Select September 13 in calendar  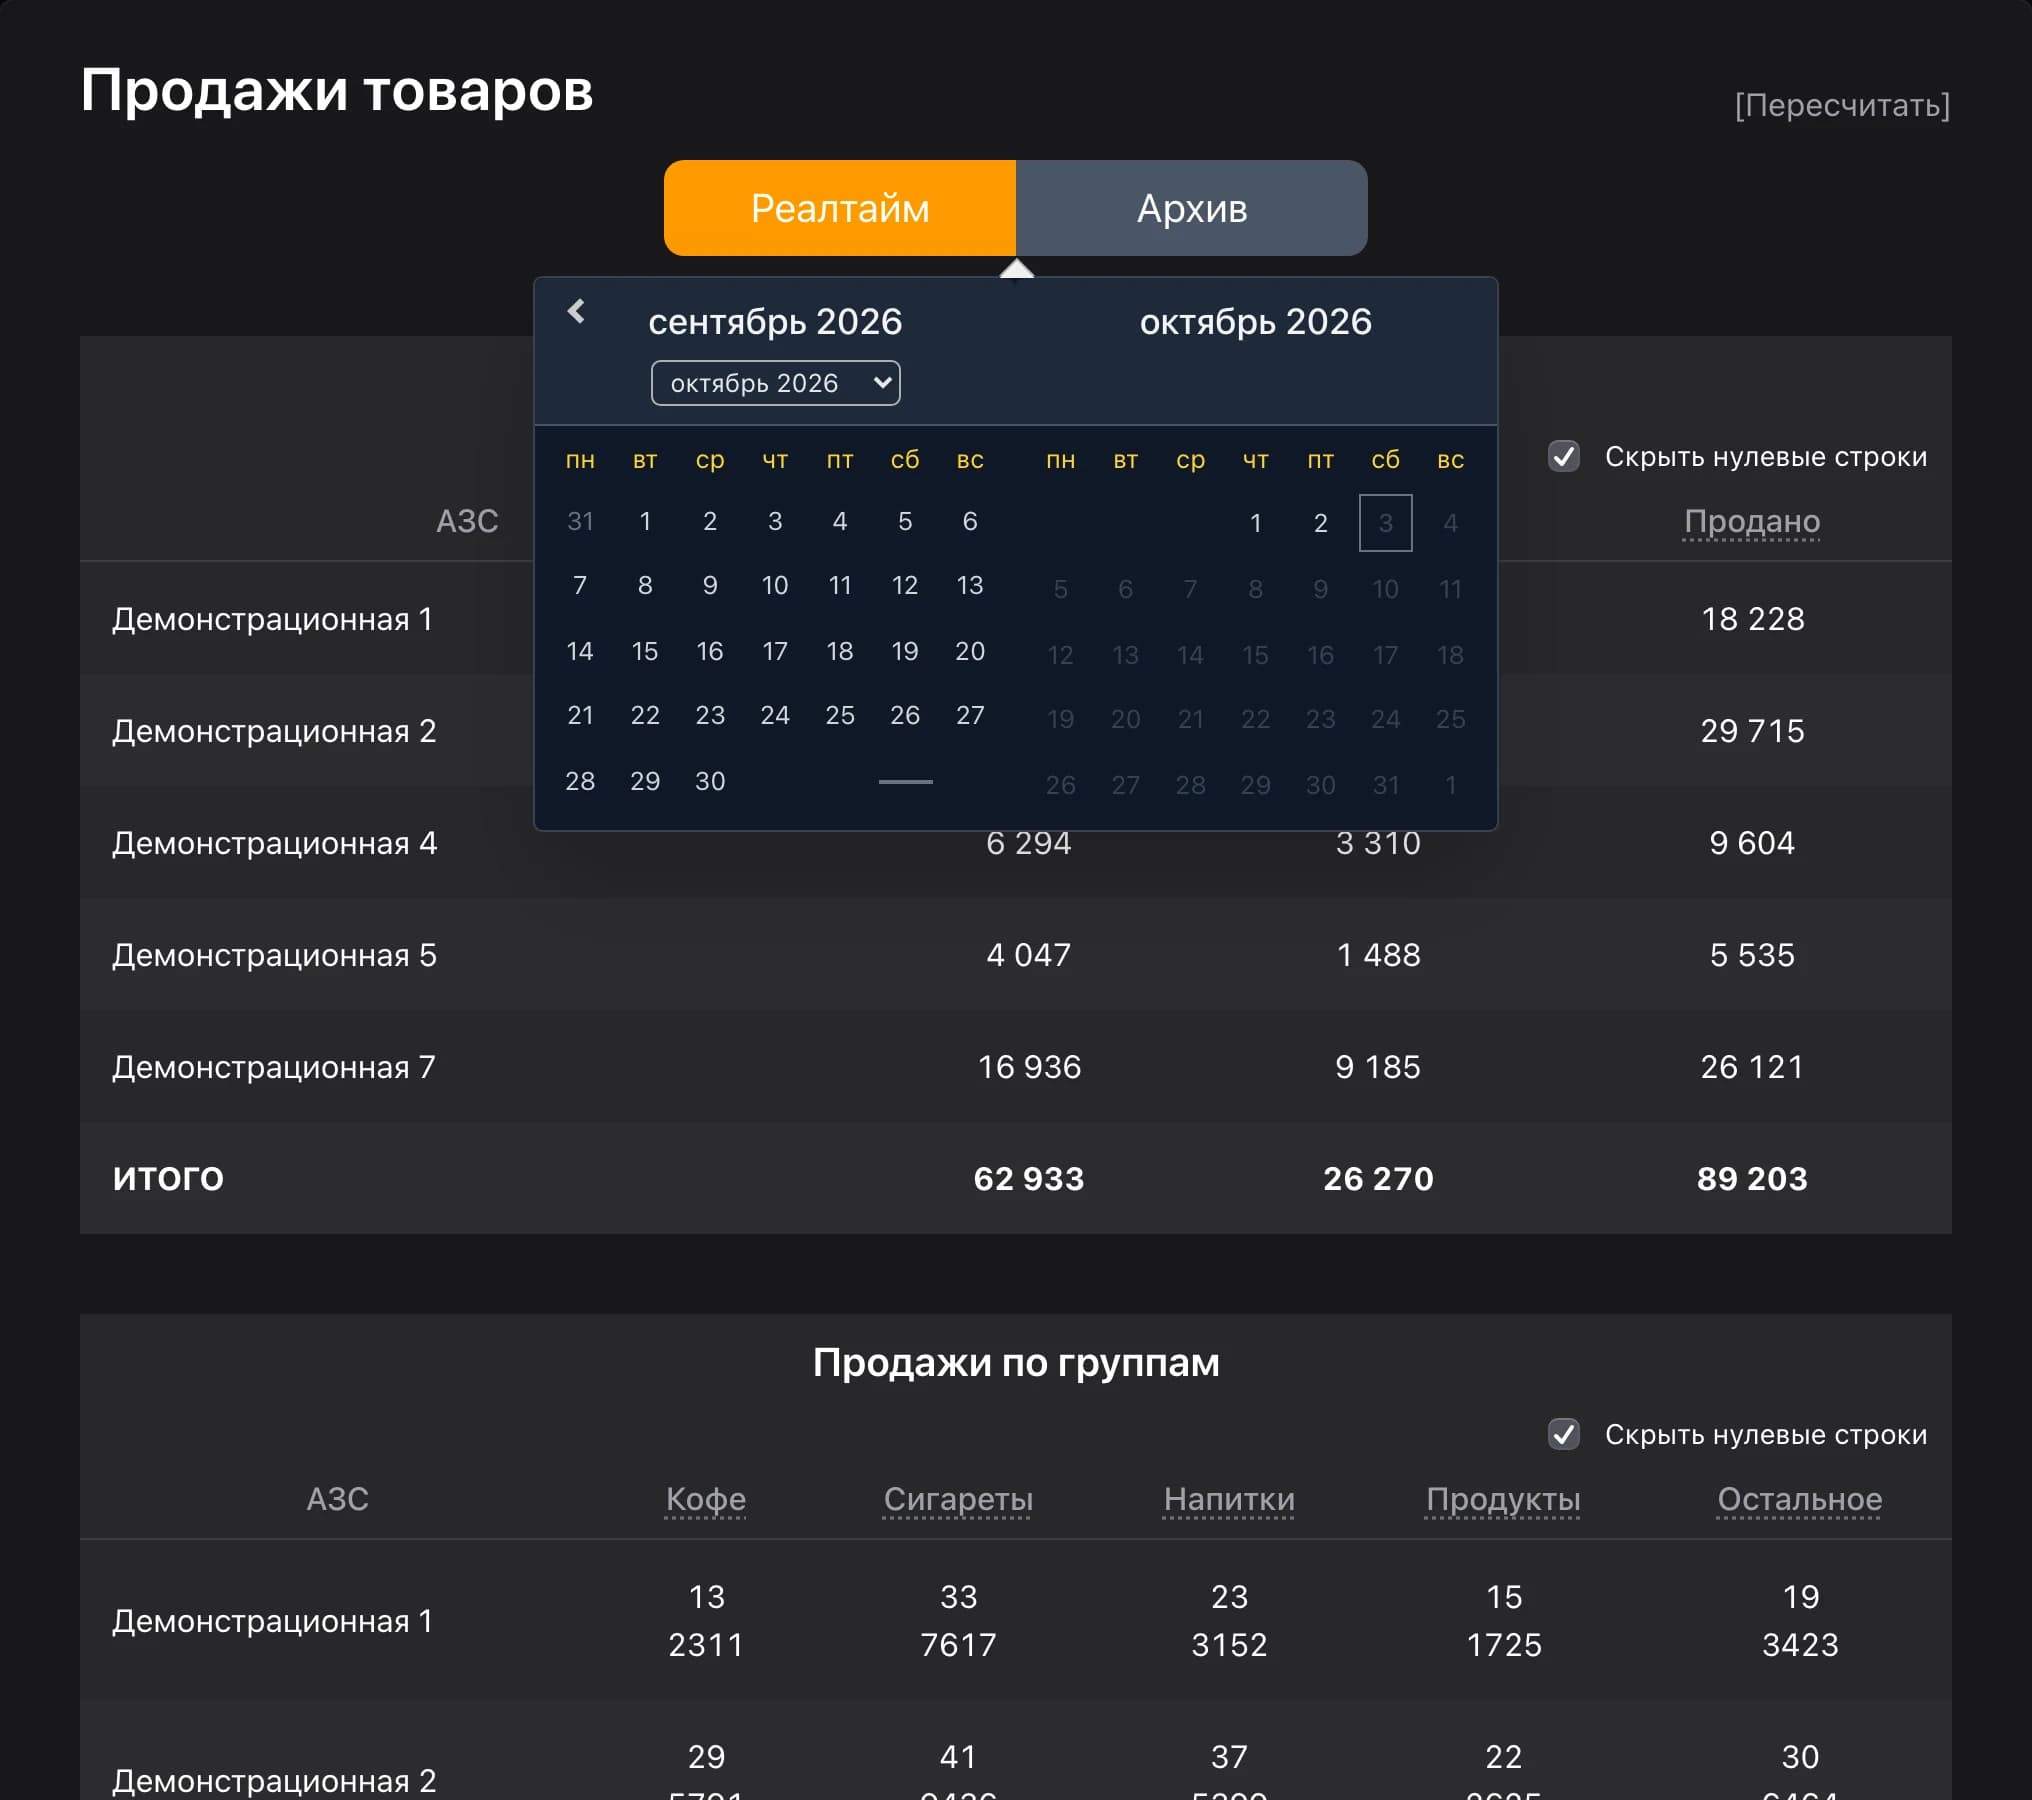(970, 585)
